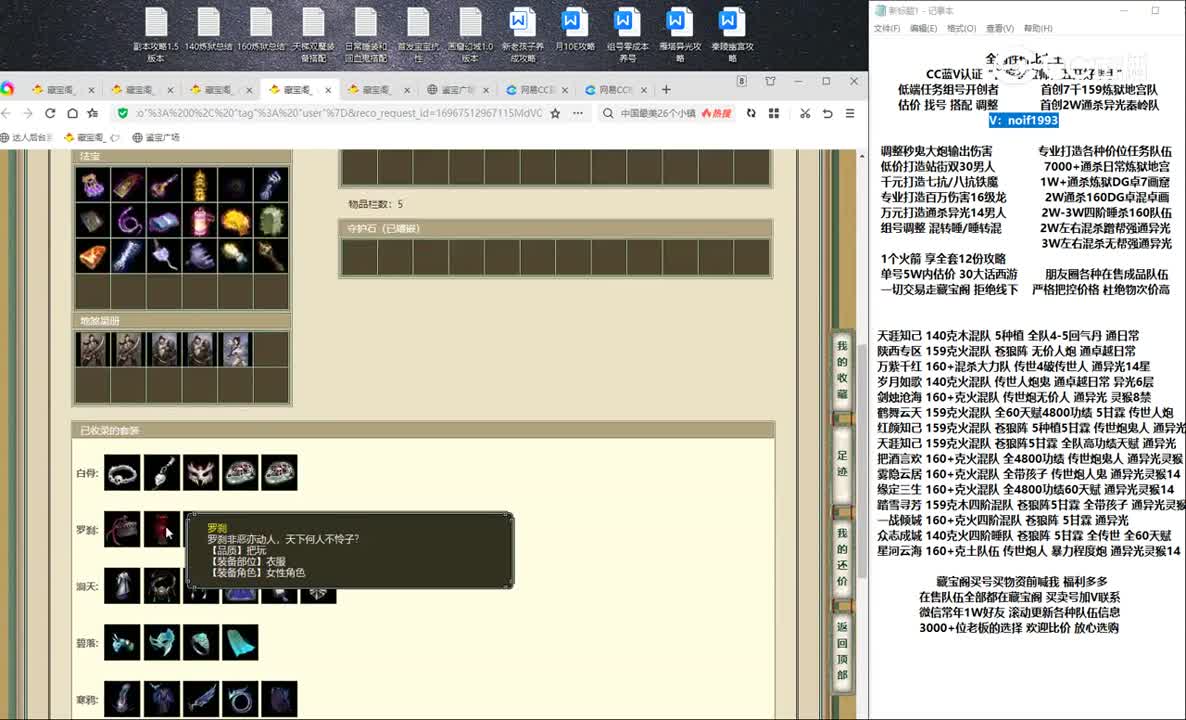
Task: Select the fifth female card in 地煞星册
Action: 235,349
